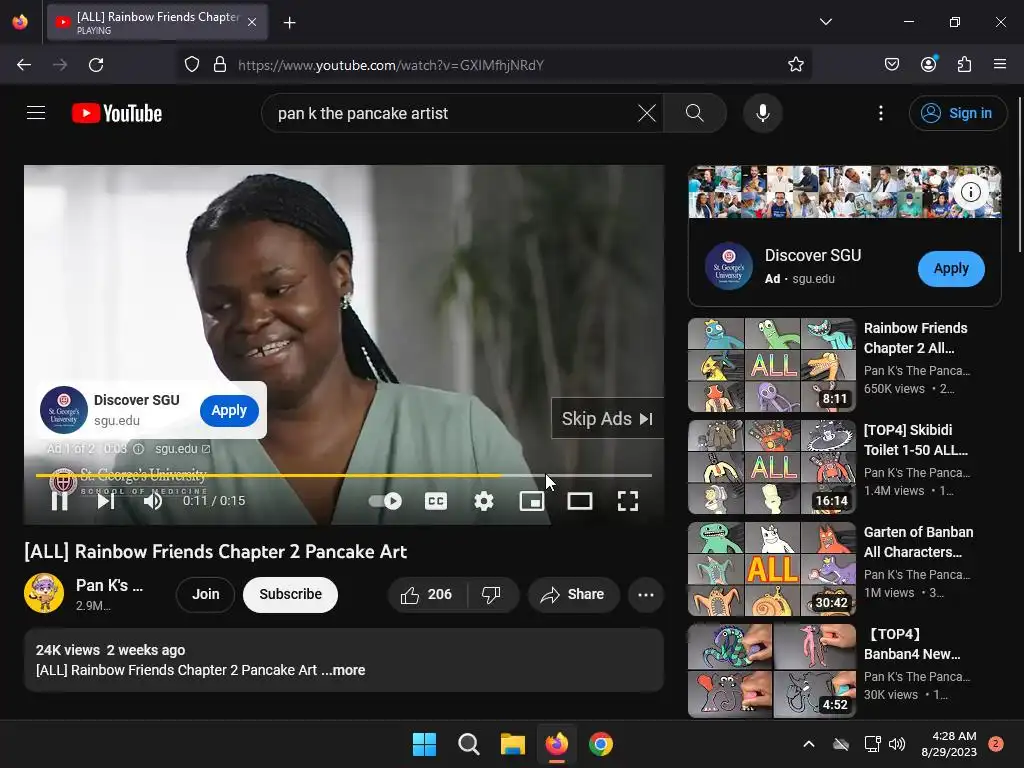
Task: Pause the video with the pause button
Action: point(59,501)
